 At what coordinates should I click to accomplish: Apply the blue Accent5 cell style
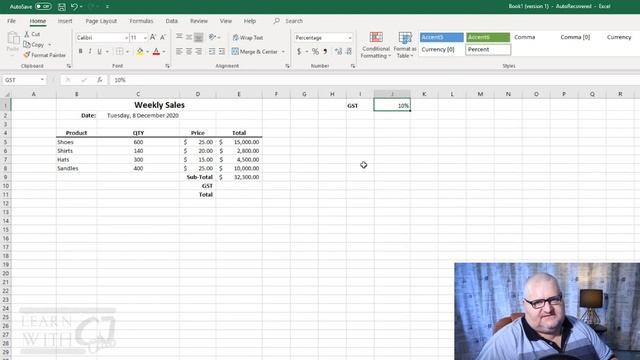tap(442, 37)
